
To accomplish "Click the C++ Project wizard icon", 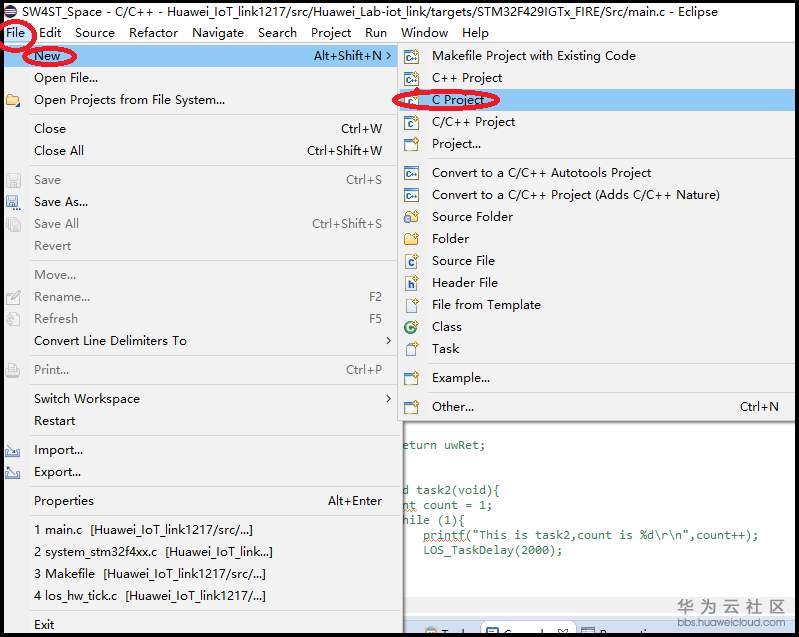I will [x=411, y=78].
